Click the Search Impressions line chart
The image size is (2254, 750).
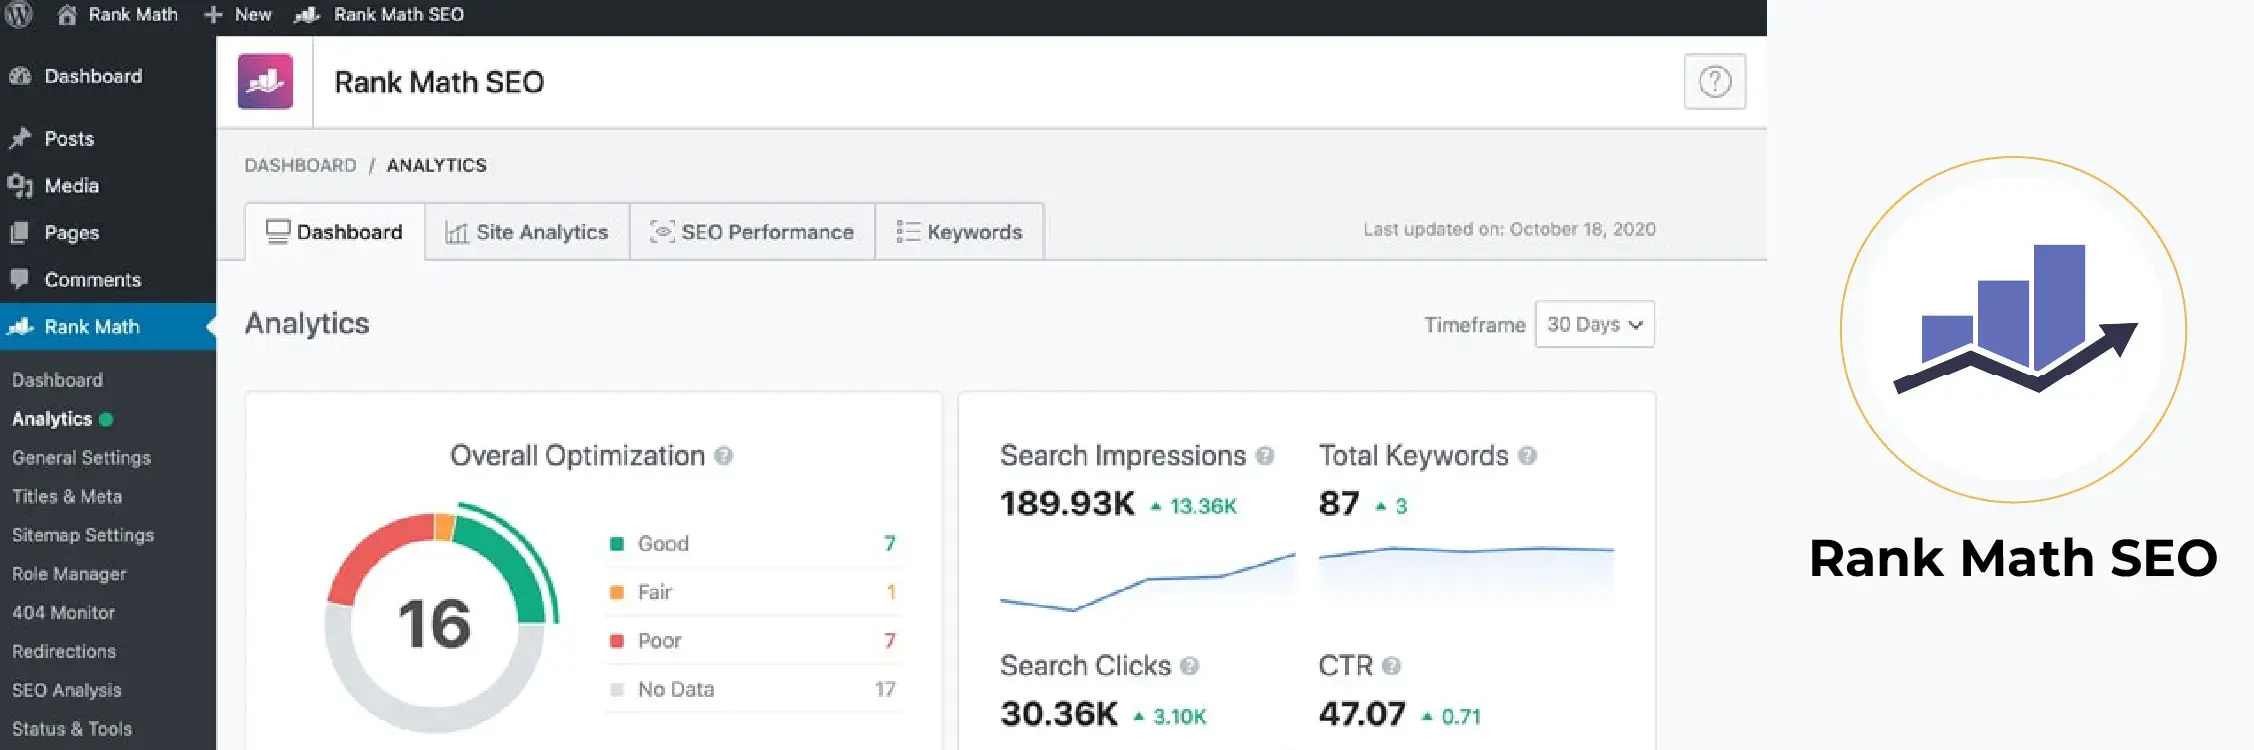click(x=1147, y=582)
